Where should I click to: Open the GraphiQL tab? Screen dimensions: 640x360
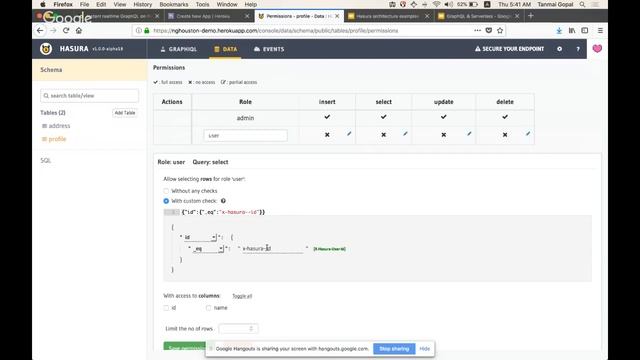click(x=178, y=49)
